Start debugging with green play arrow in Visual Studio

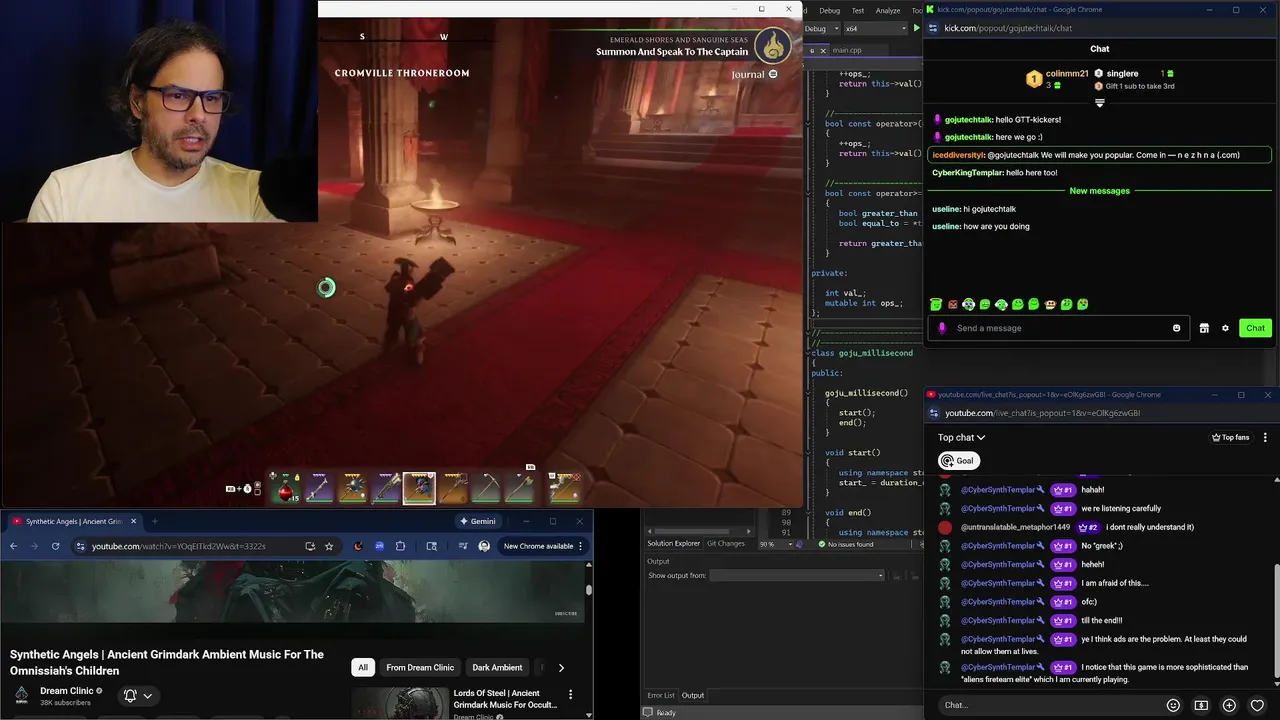[x=916, y=28]
